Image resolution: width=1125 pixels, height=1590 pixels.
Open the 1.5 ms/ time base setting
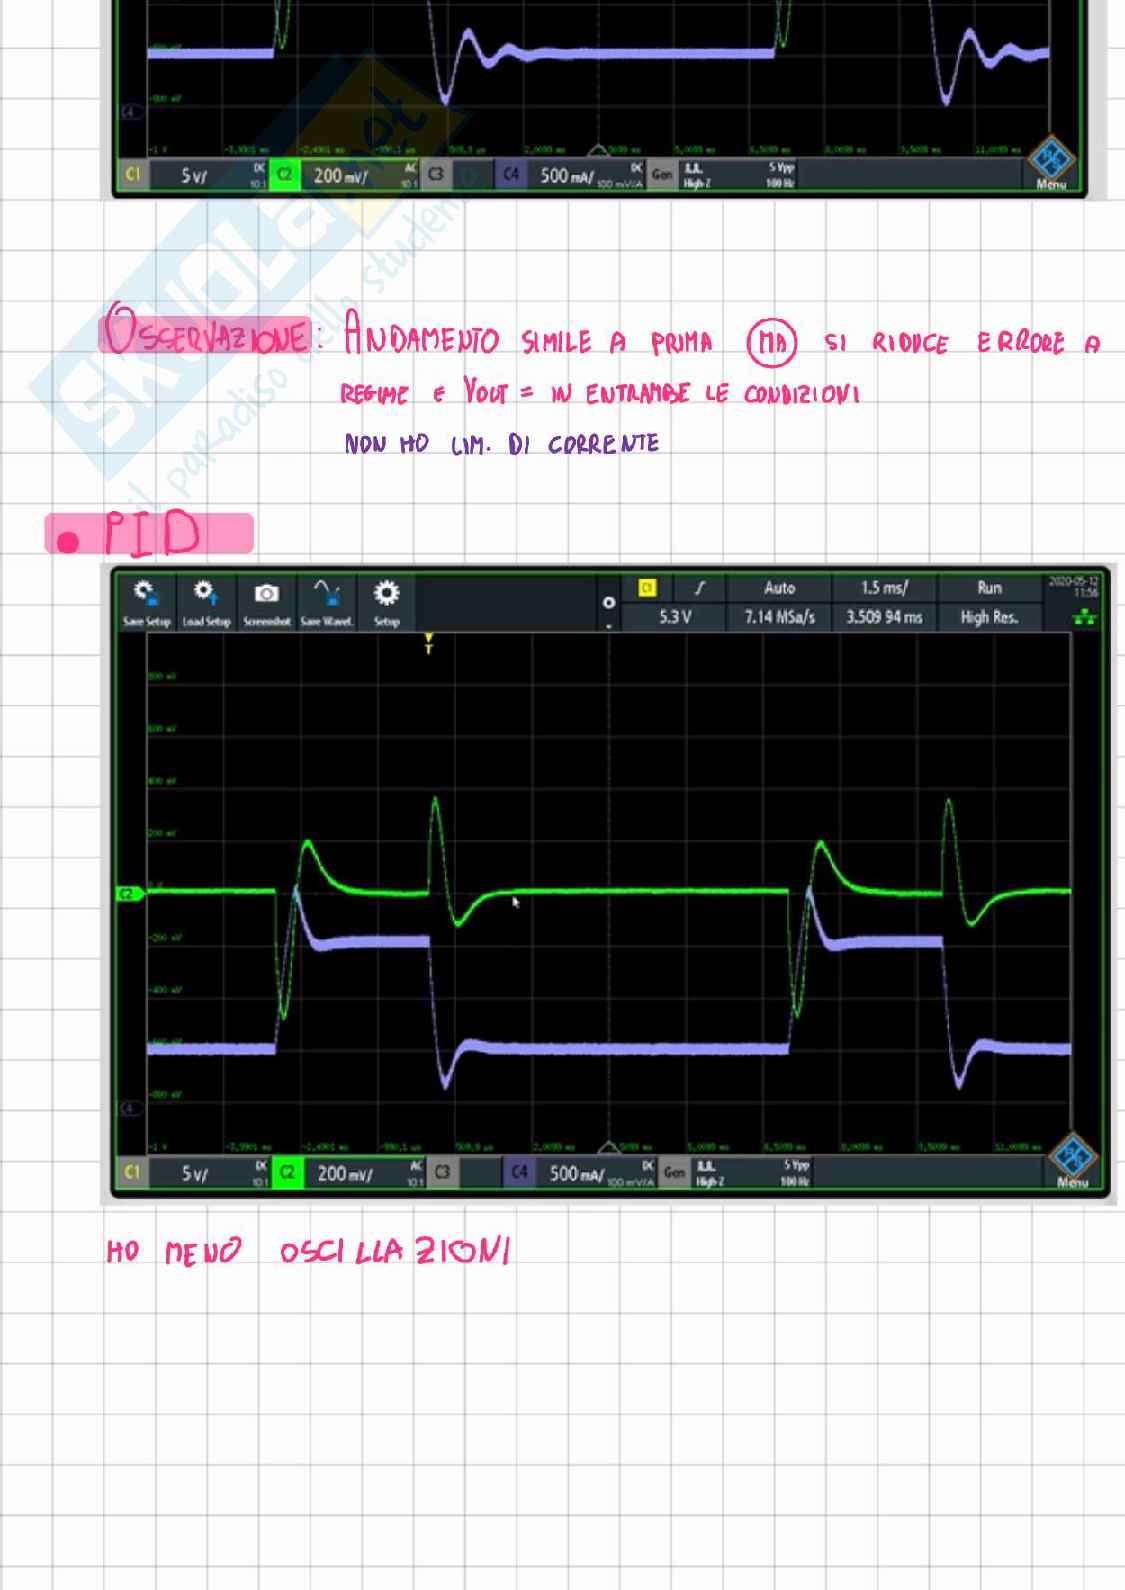click(884, 588)
